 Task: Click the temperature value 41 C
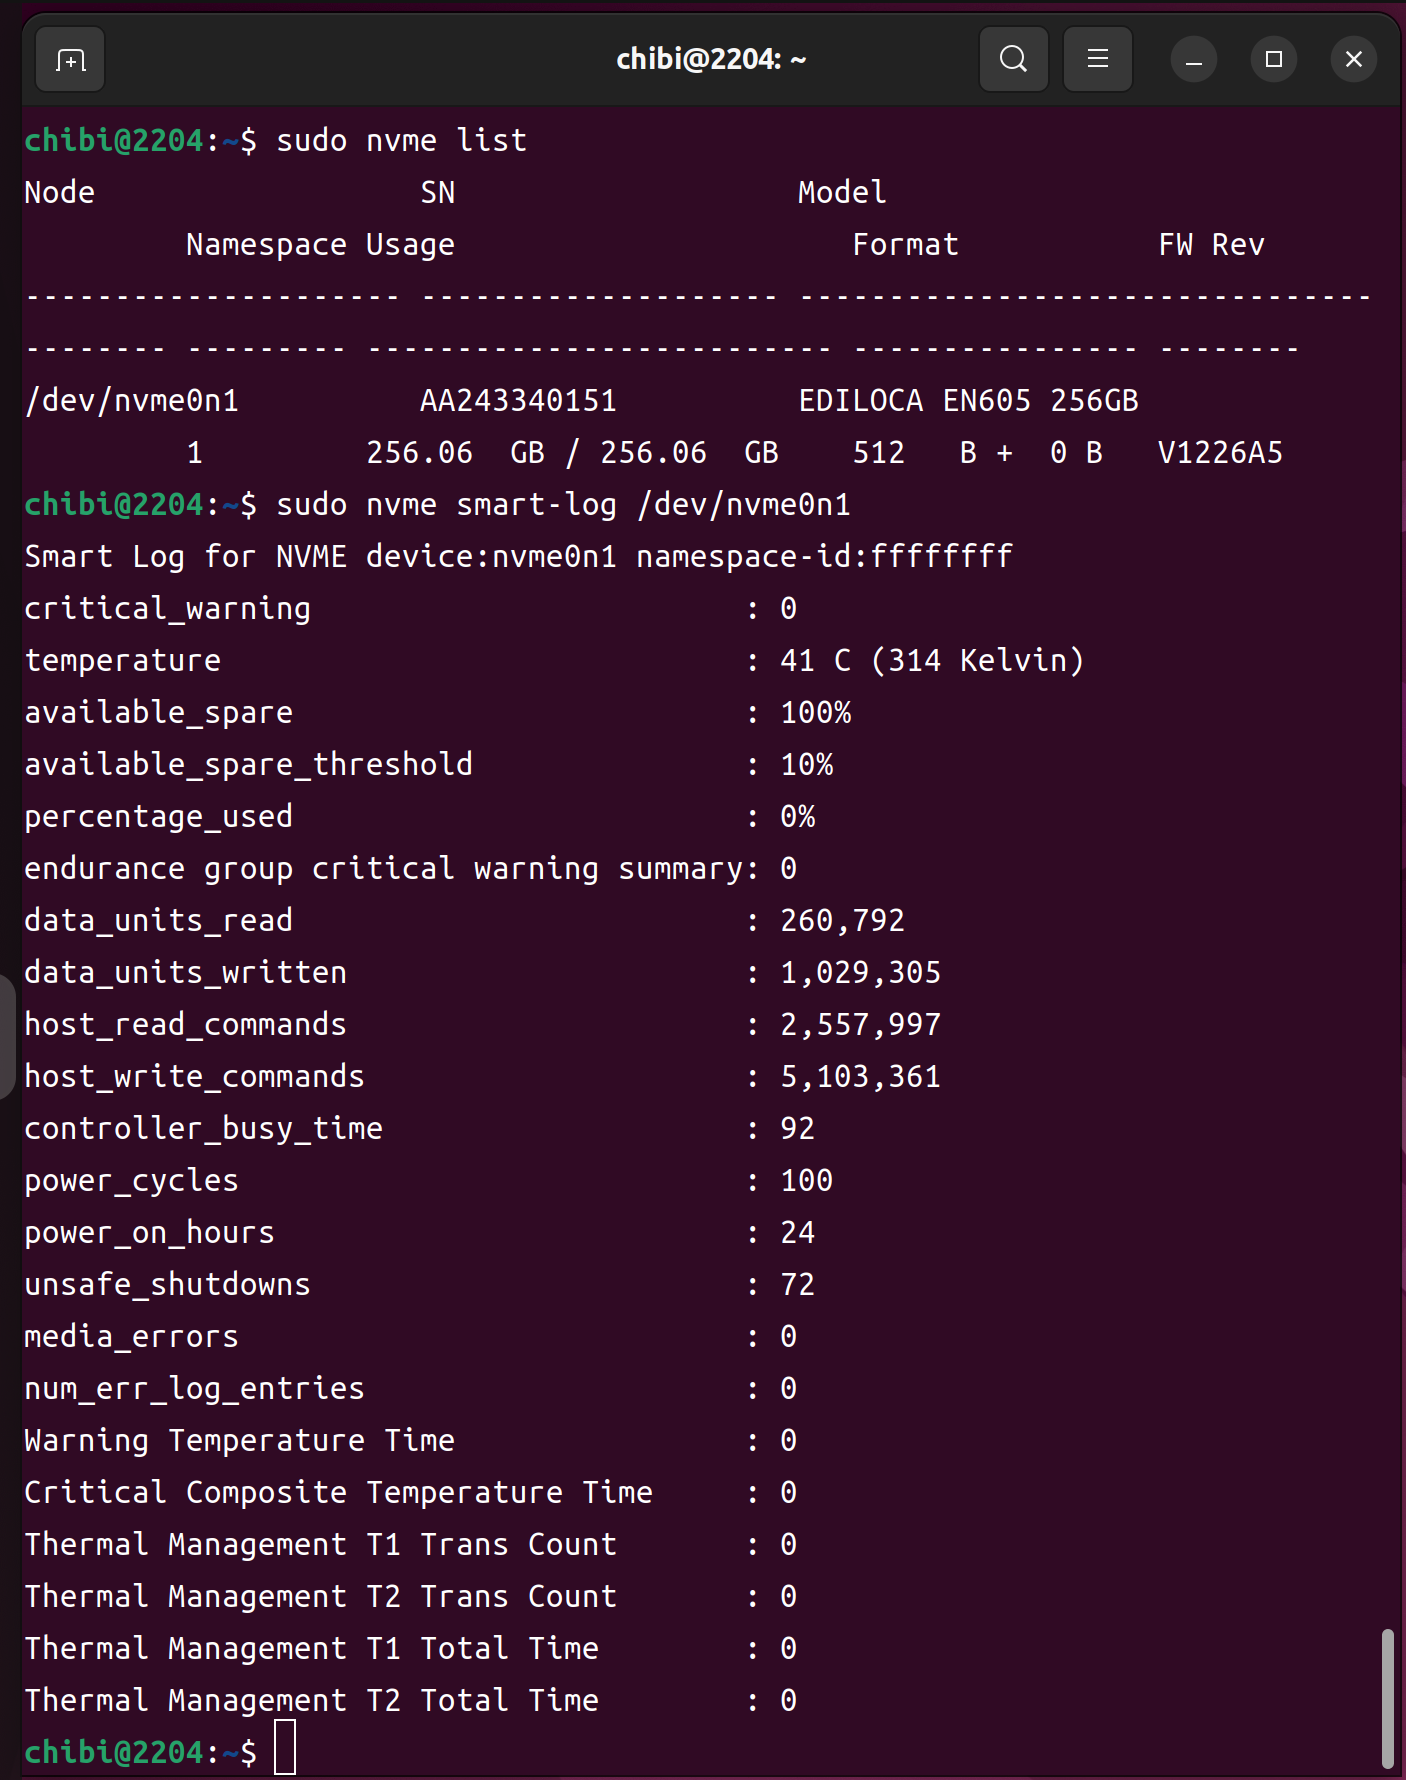pos(815,661)
